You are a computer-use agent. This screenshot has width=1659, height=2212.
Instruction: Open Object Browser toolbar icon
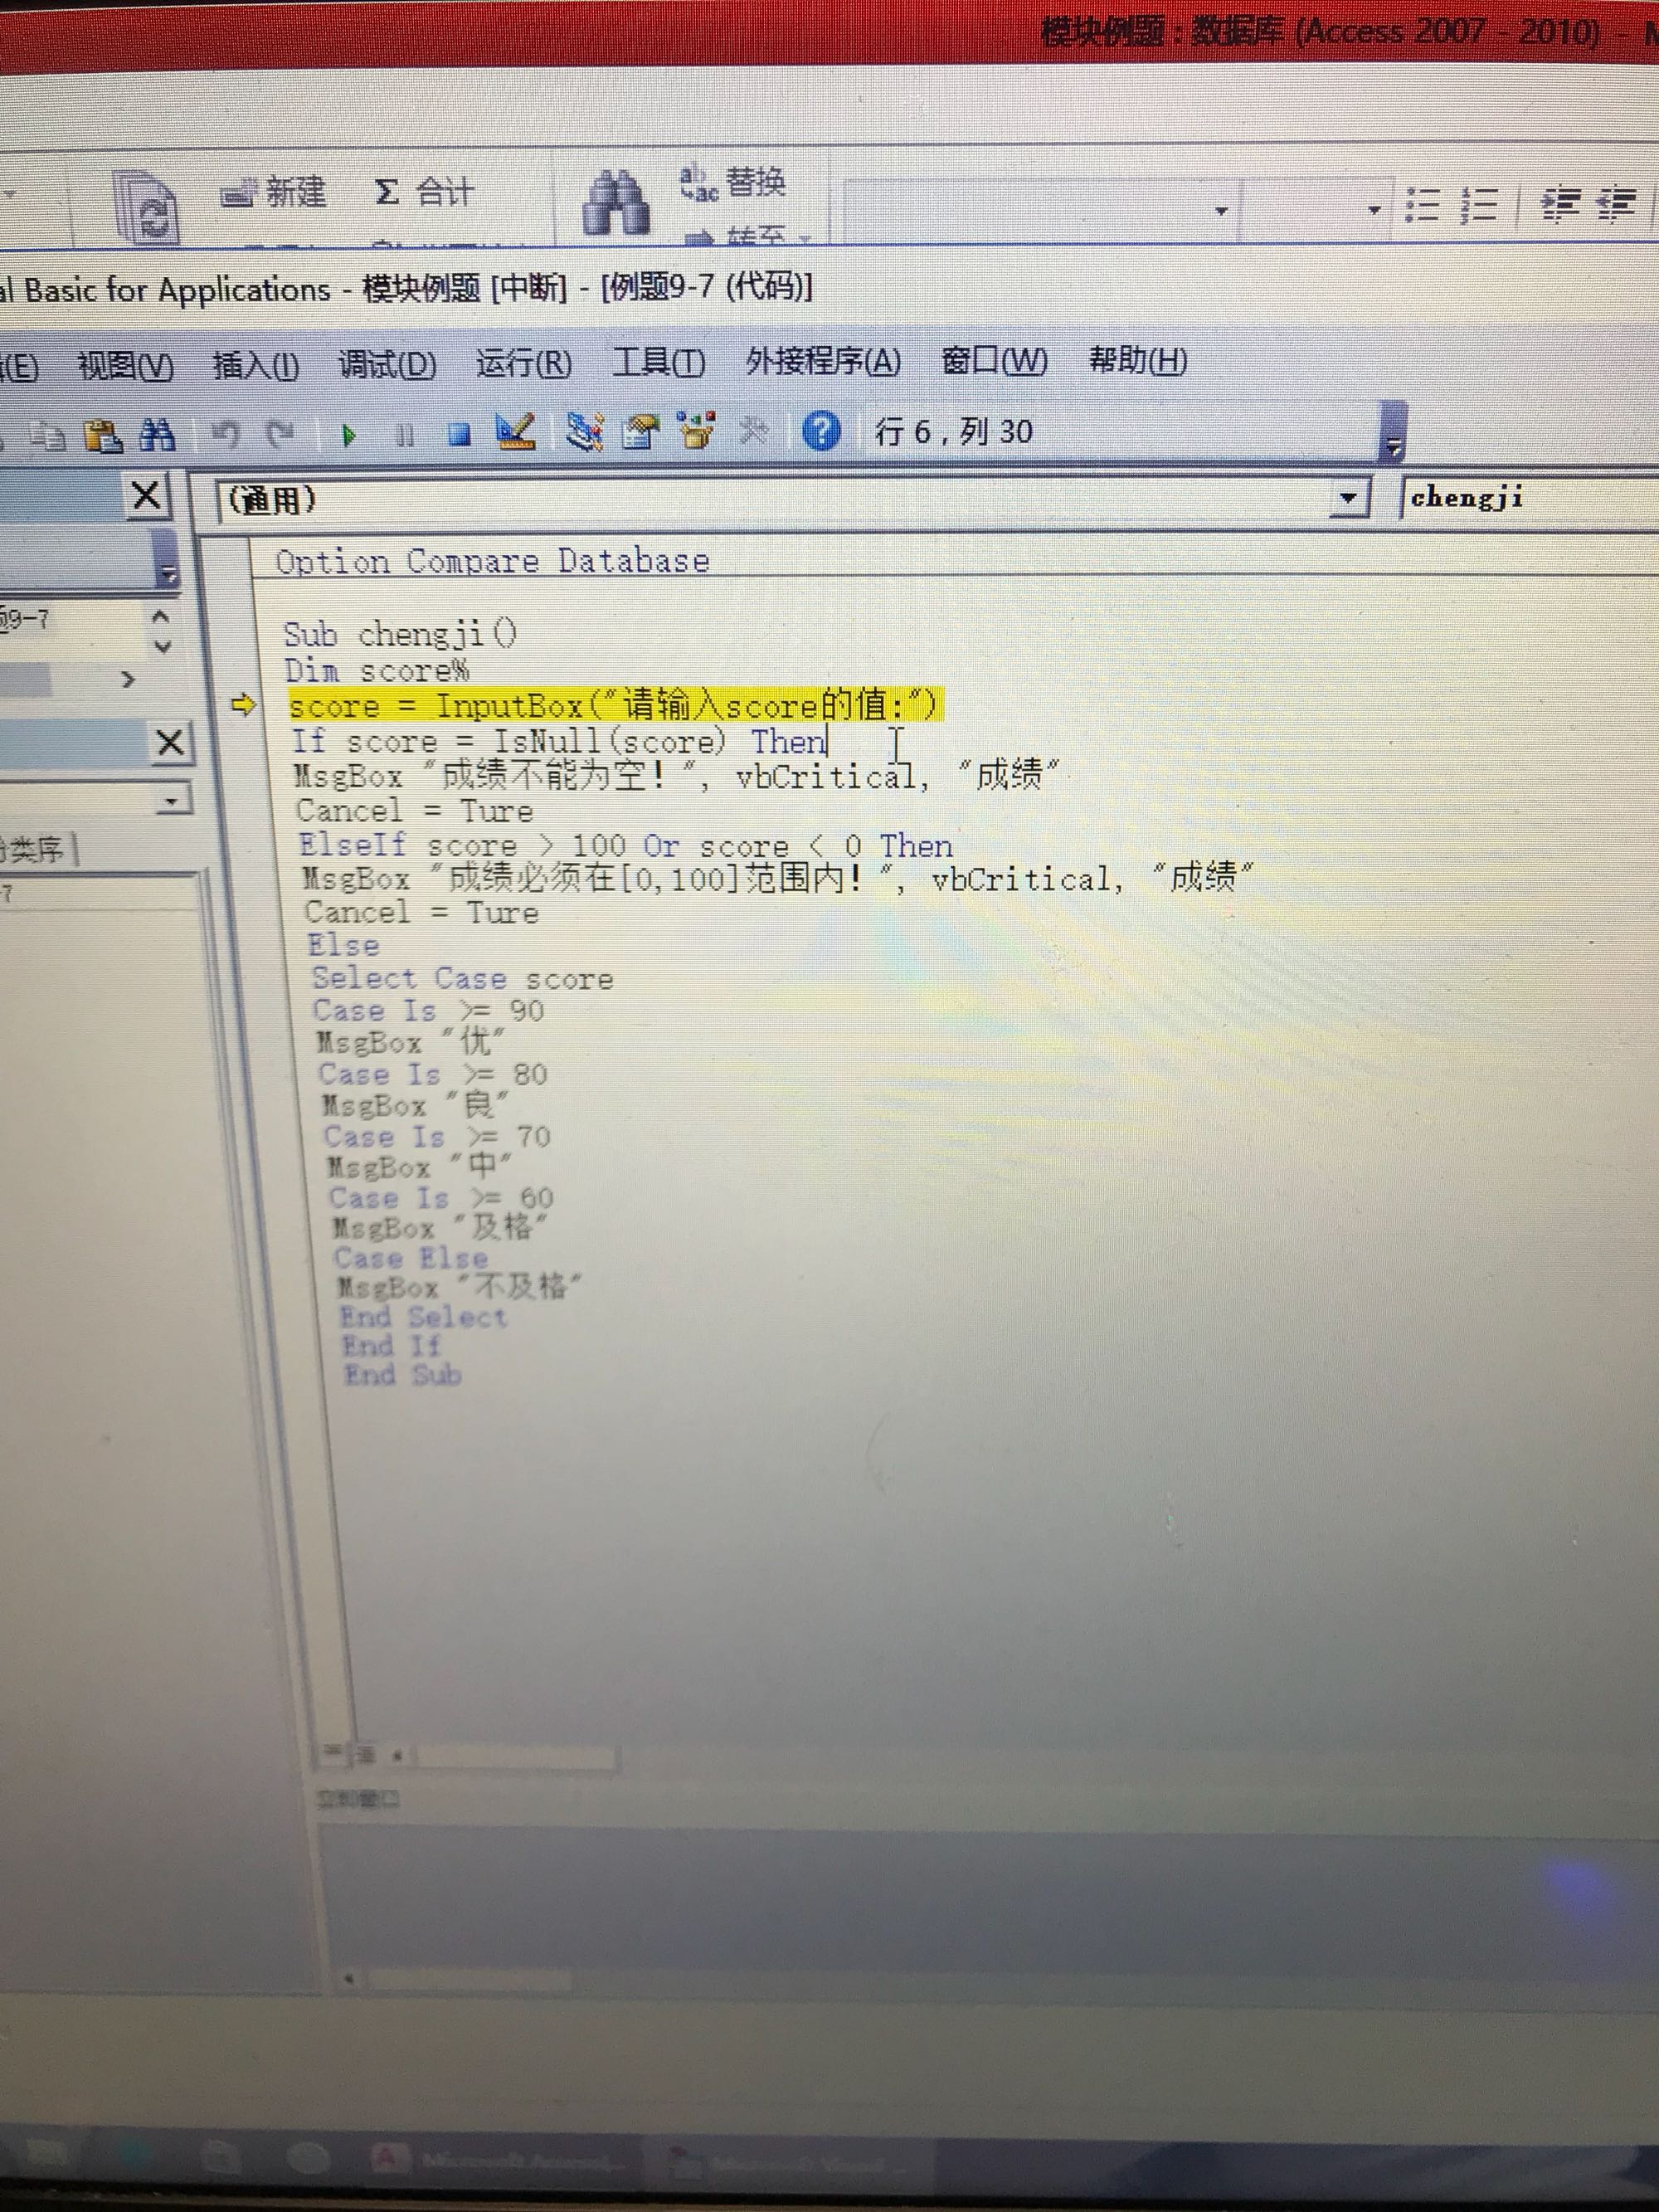[x=697, y=430]
